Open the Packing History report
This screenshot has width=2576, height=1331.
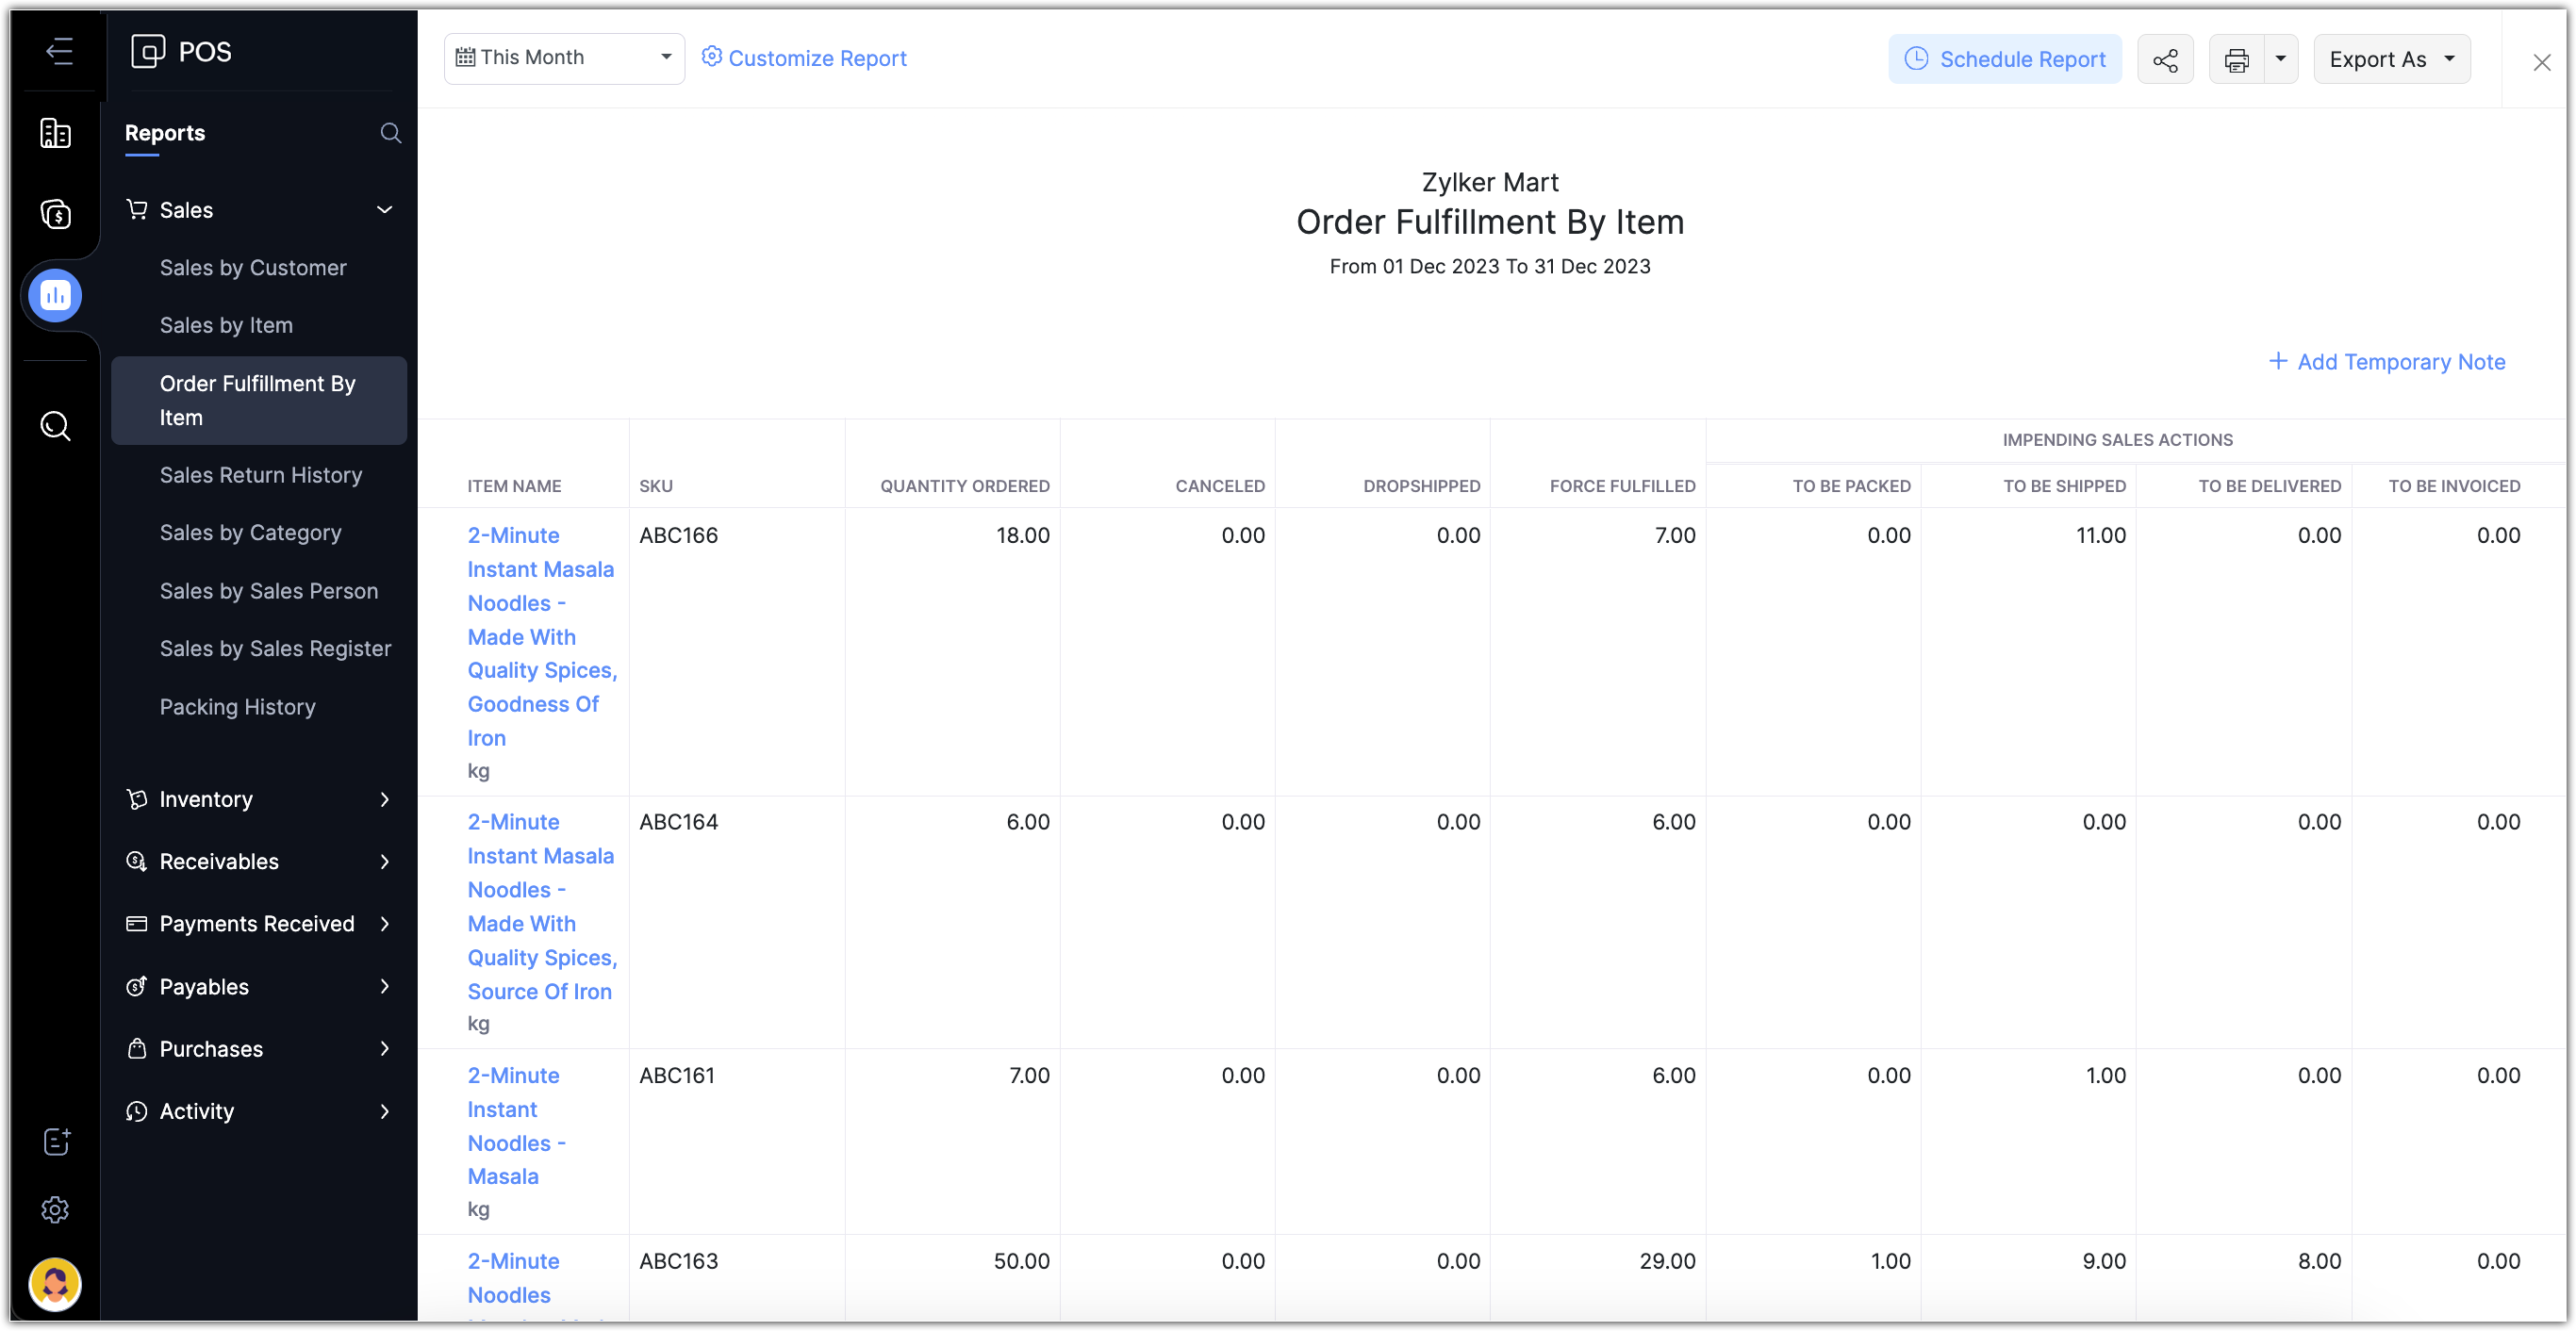[237, 707]
